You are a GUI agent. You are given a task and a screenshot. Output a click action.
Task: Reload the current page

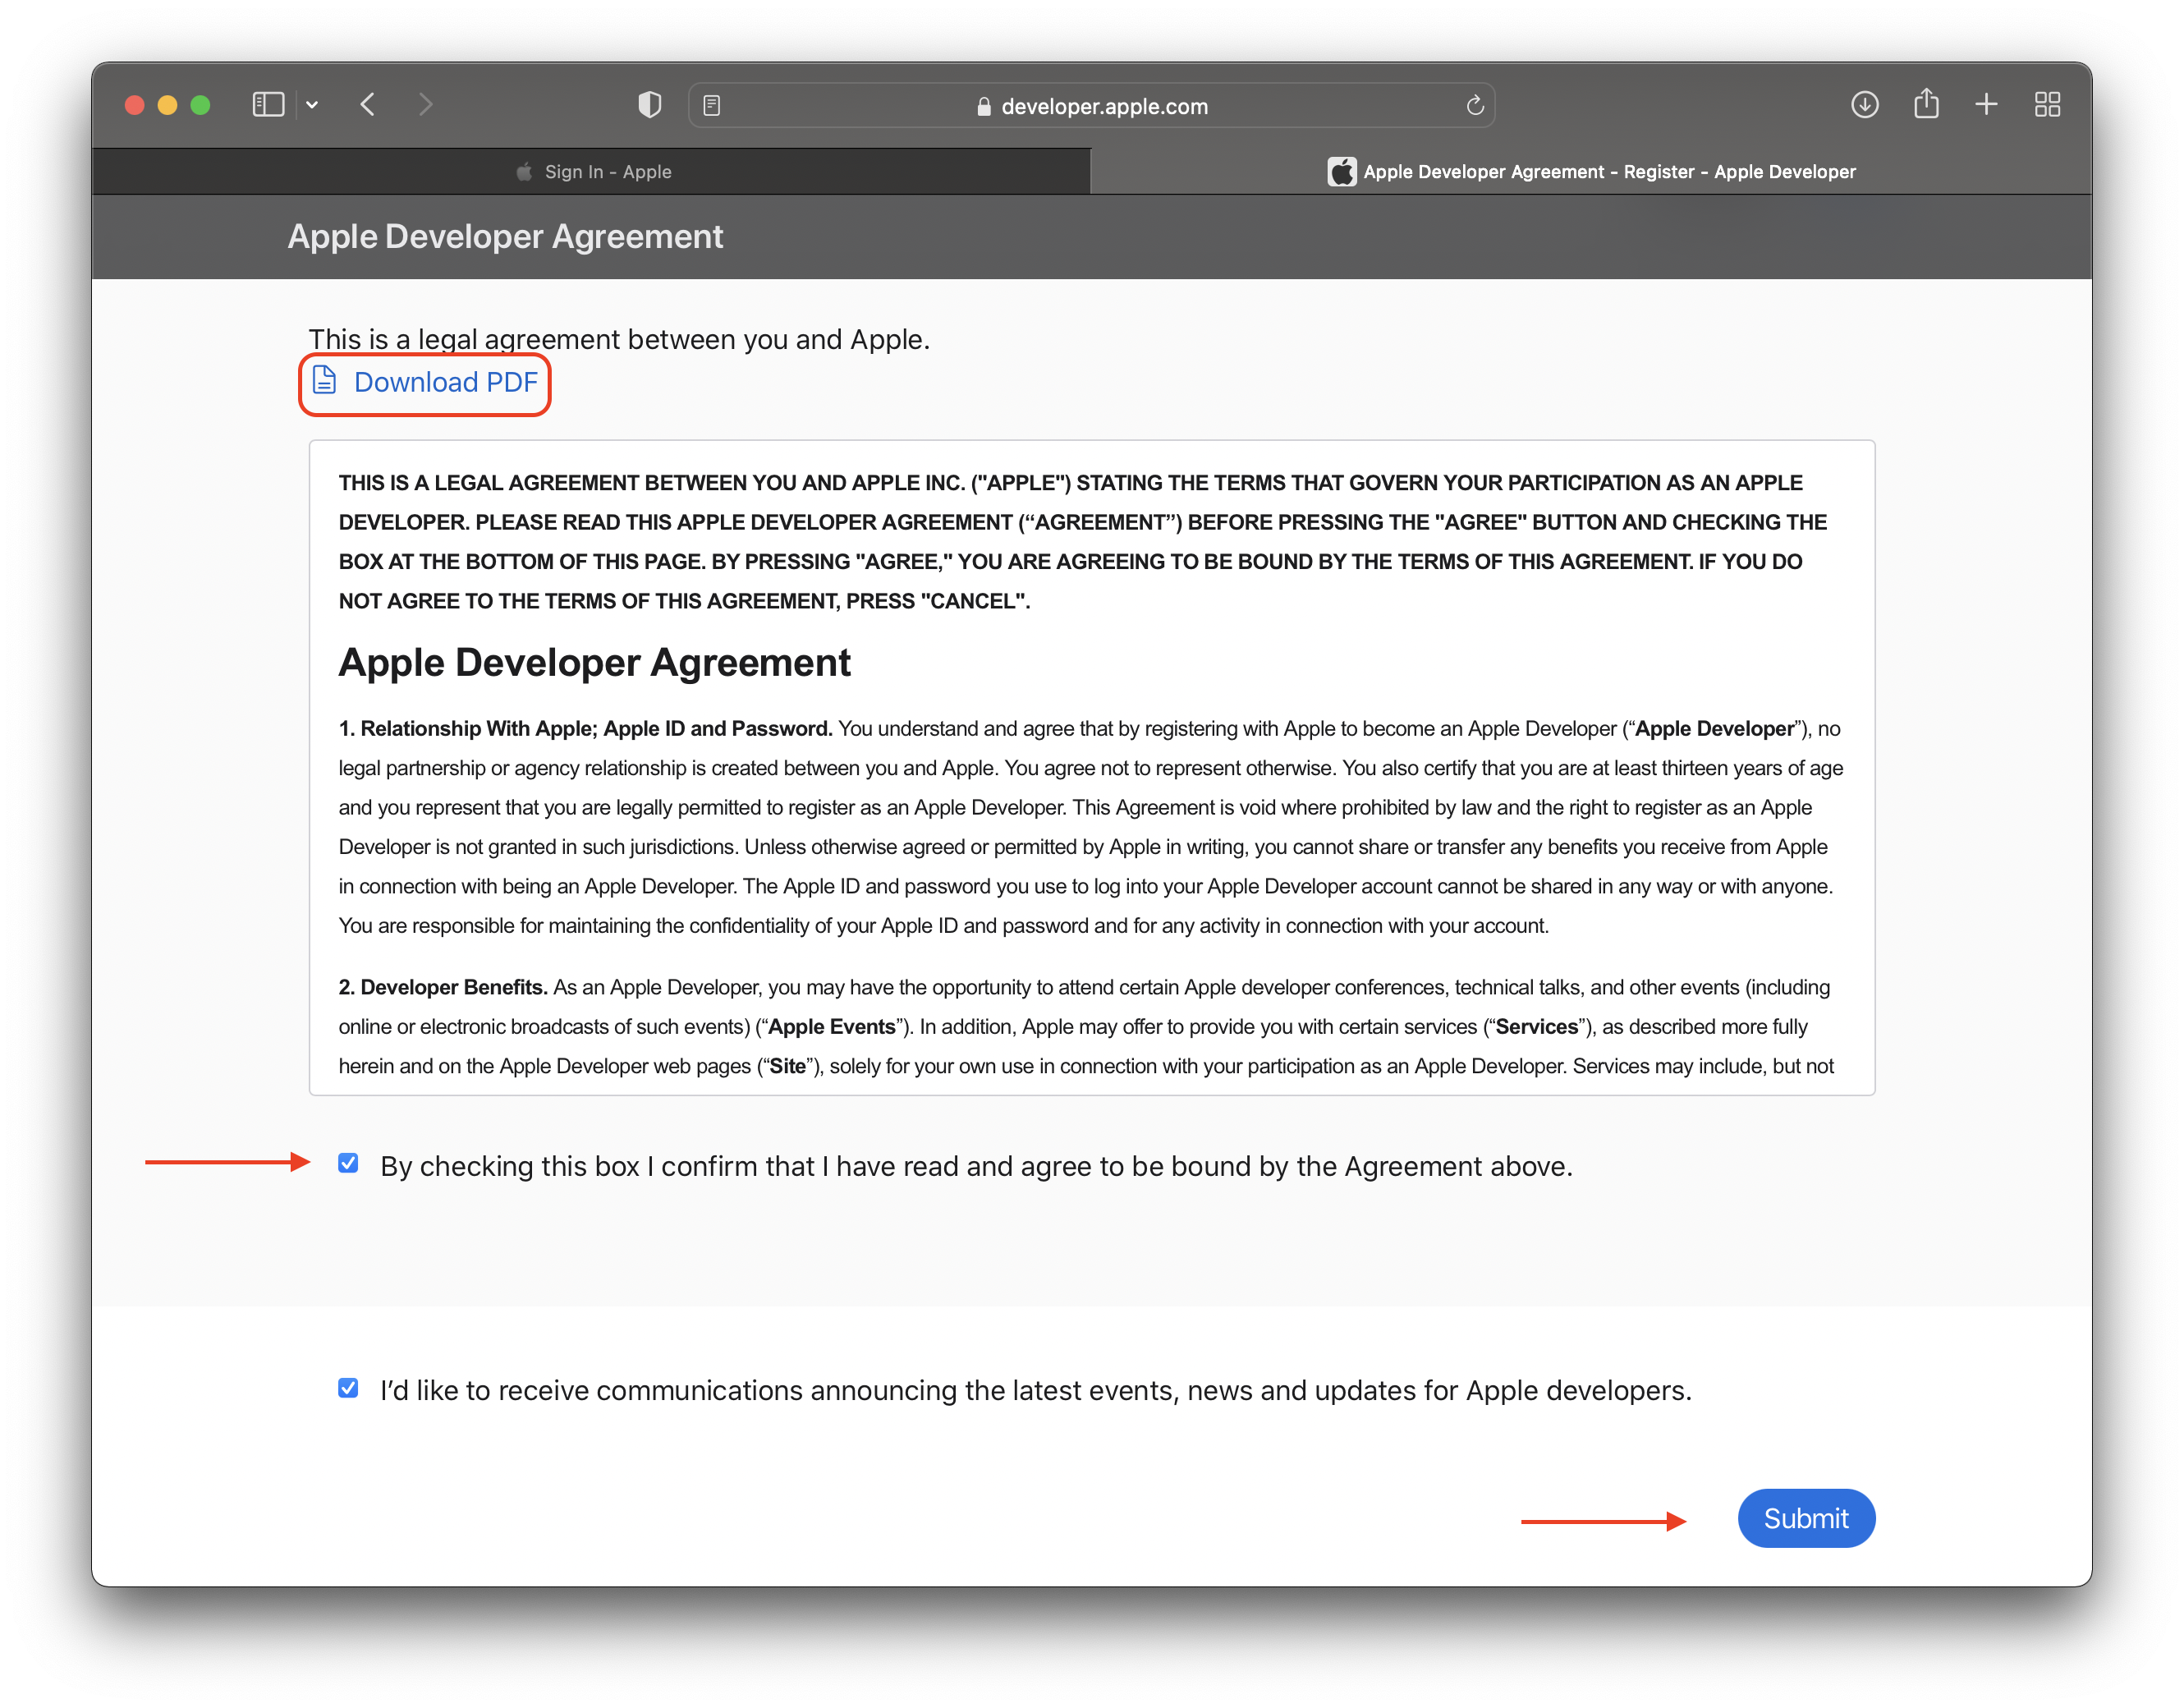pos(1475,105)
